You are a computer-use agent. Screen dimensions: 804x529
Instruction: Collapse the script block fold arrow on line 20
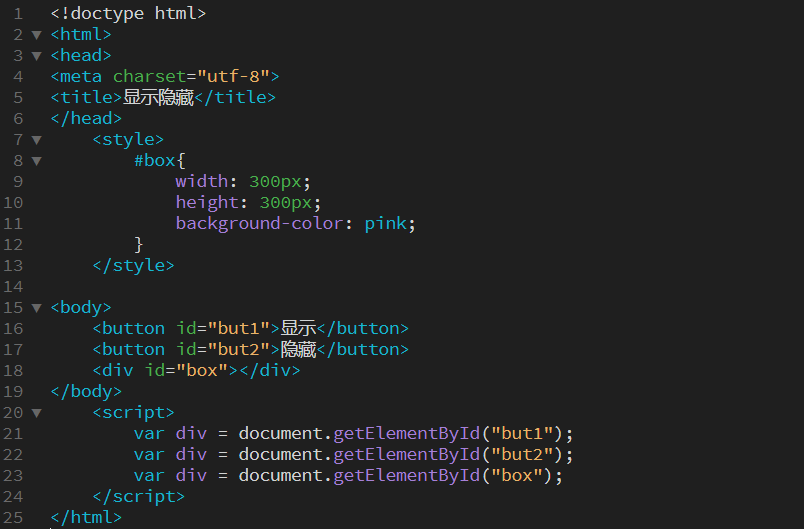[x=36, y=413]
